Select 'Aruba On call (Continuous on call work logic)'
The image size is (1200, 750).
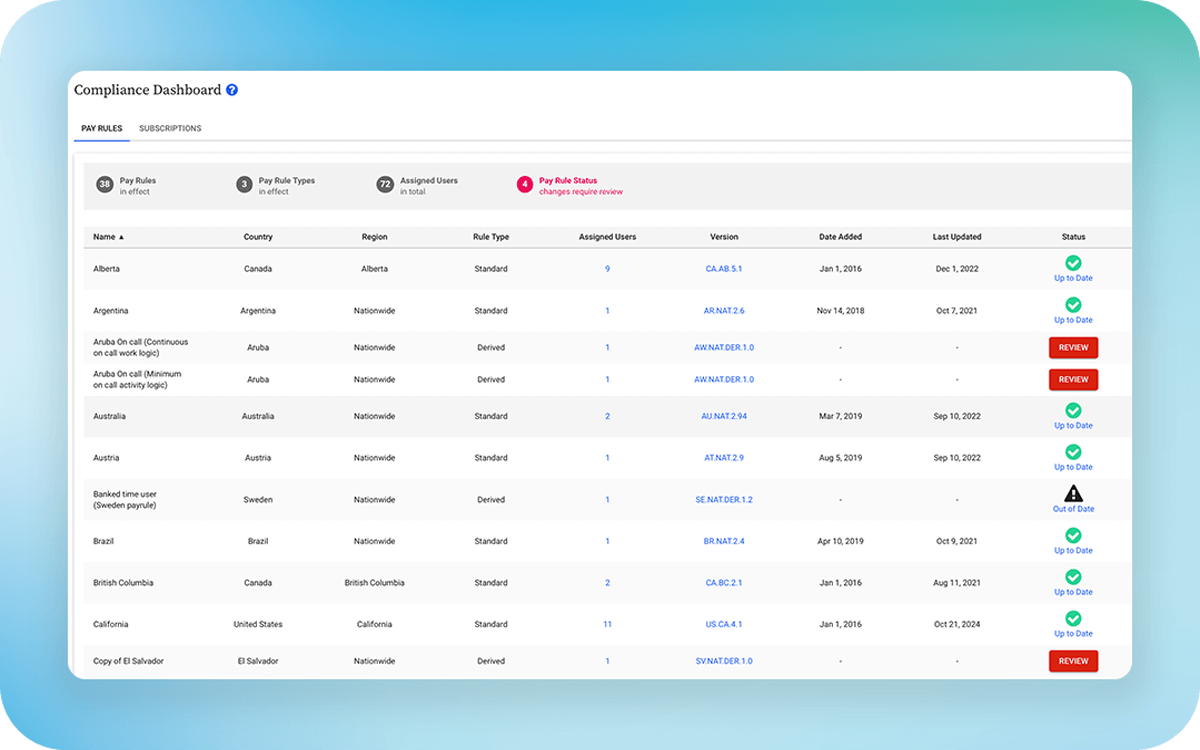point(141,348)
